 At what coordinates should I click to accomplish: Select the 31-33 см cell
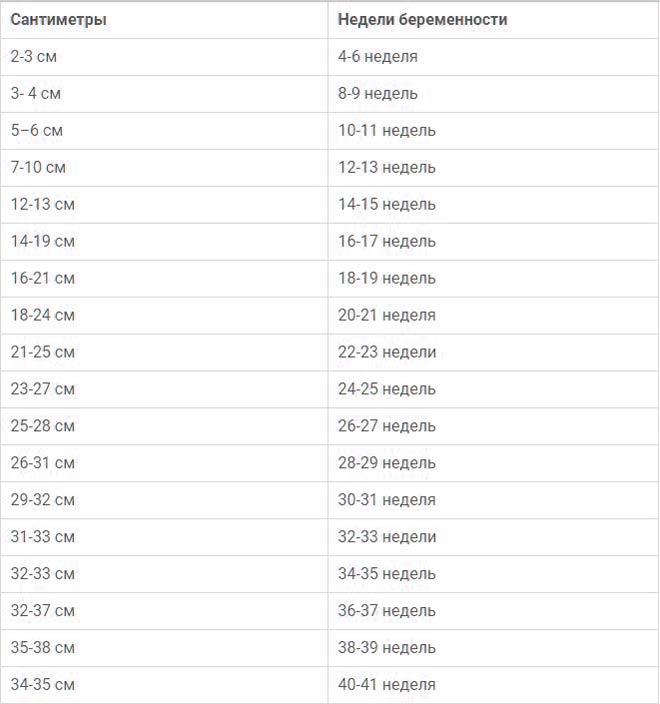tap(164, 537)
